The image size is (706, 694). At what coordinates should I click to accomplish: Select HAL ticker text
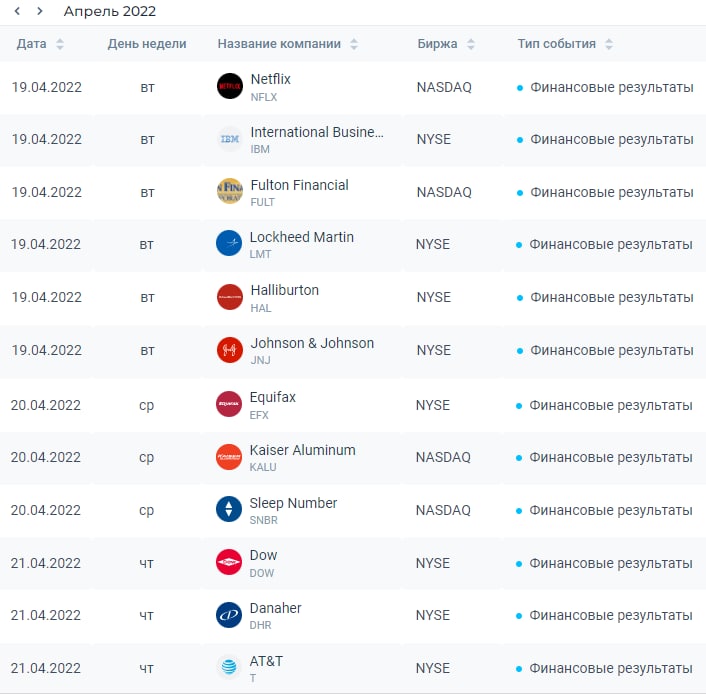point(261,308)
